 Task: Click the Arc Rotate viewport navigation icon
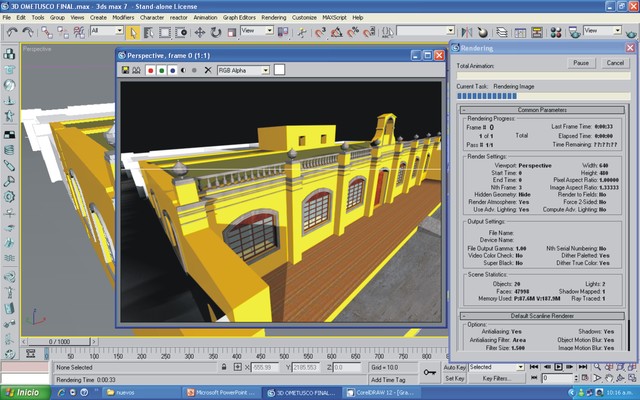pos(621,378)
